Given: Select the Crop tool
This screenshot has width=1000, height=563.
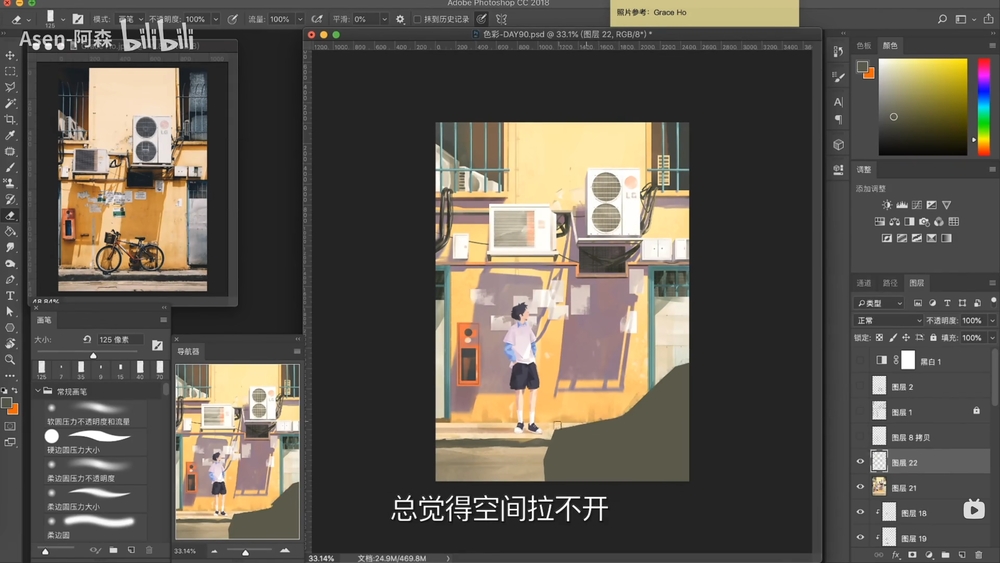Looking at the screenshot, I should point(11,119).
